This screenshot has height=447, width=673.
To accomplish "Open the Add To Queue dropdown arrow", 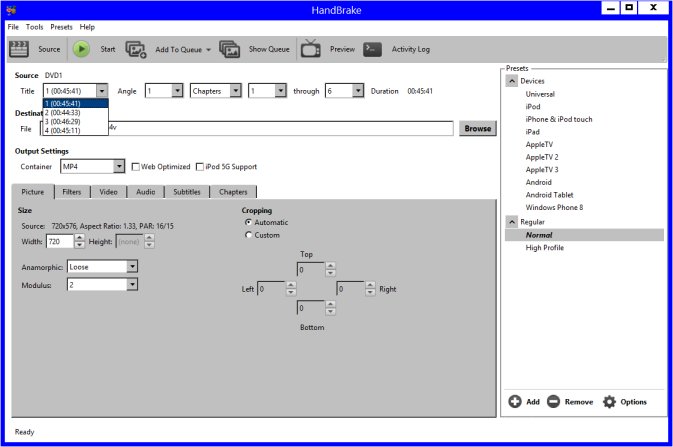I will click(x=209, y=50).
